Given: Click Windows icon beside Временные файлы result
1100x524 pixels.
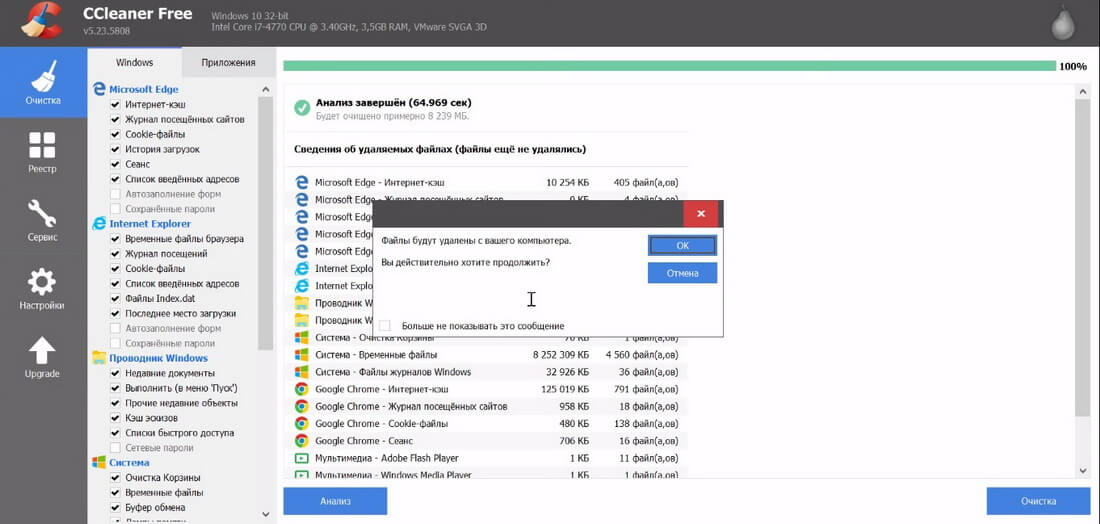Looking at the screenshot, I should 302,355.
